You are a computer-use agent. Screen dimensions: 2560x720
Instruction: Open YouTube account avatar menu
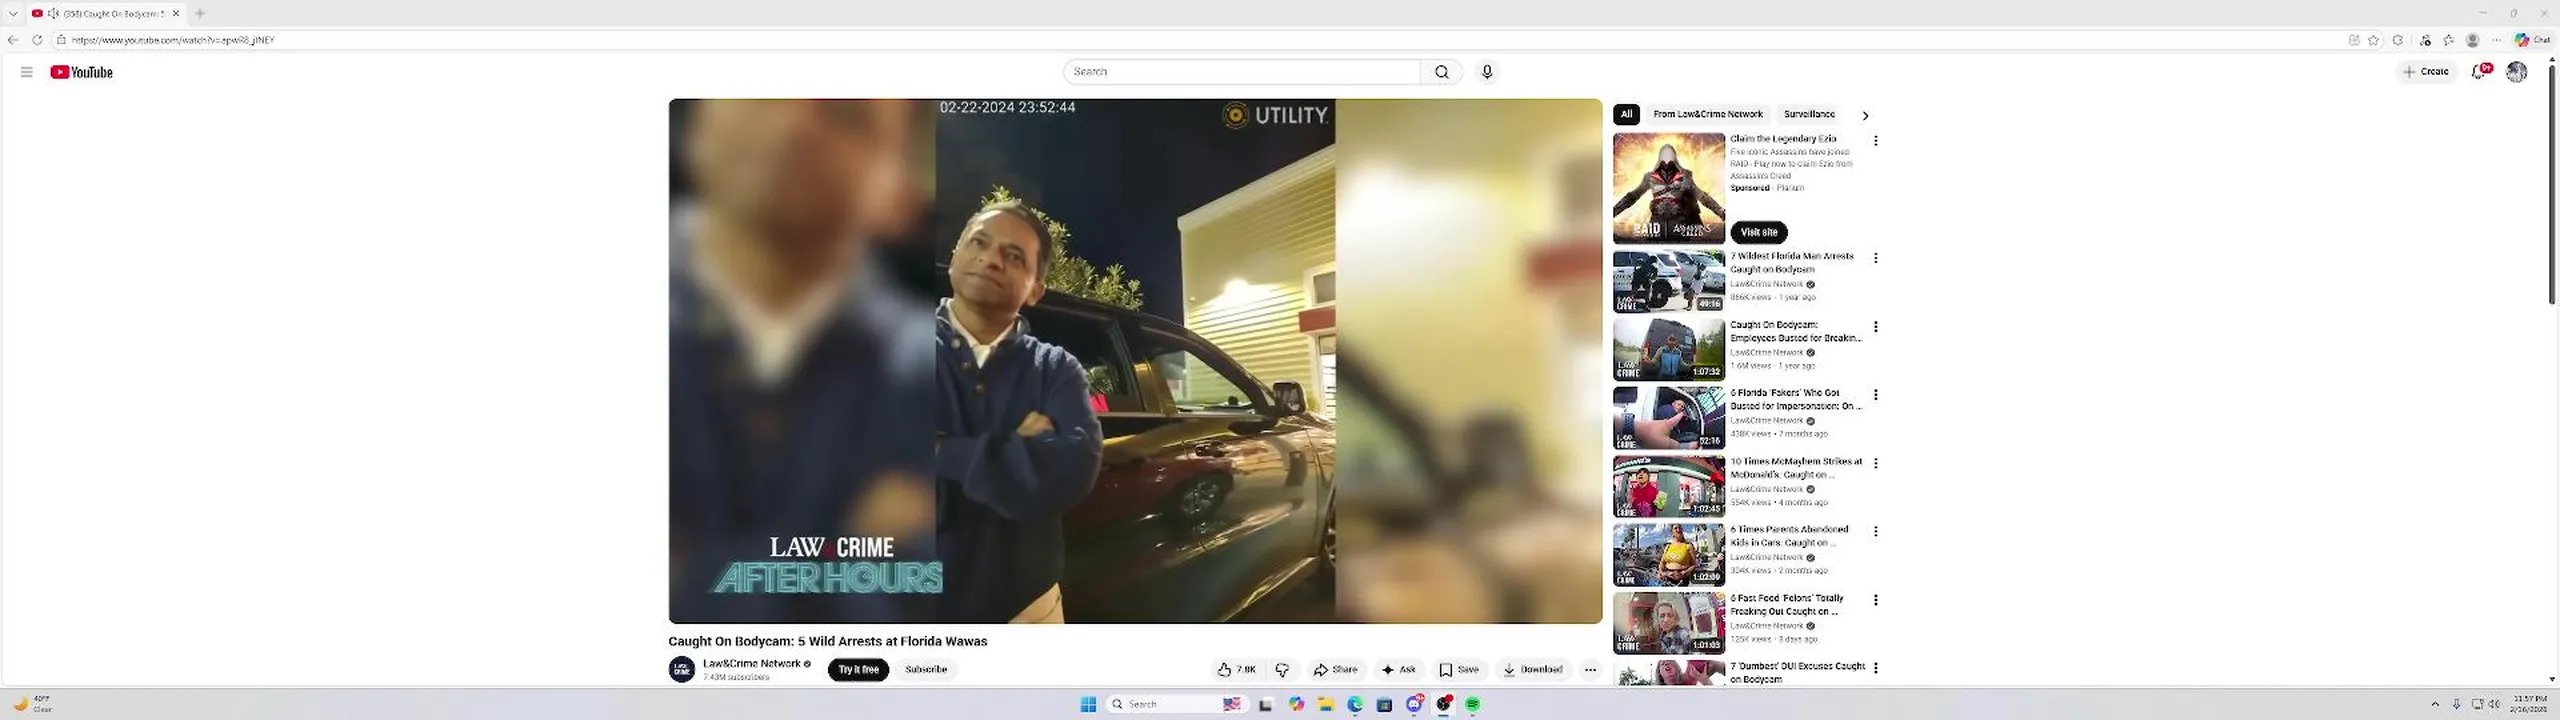[x=2517, y=71]
